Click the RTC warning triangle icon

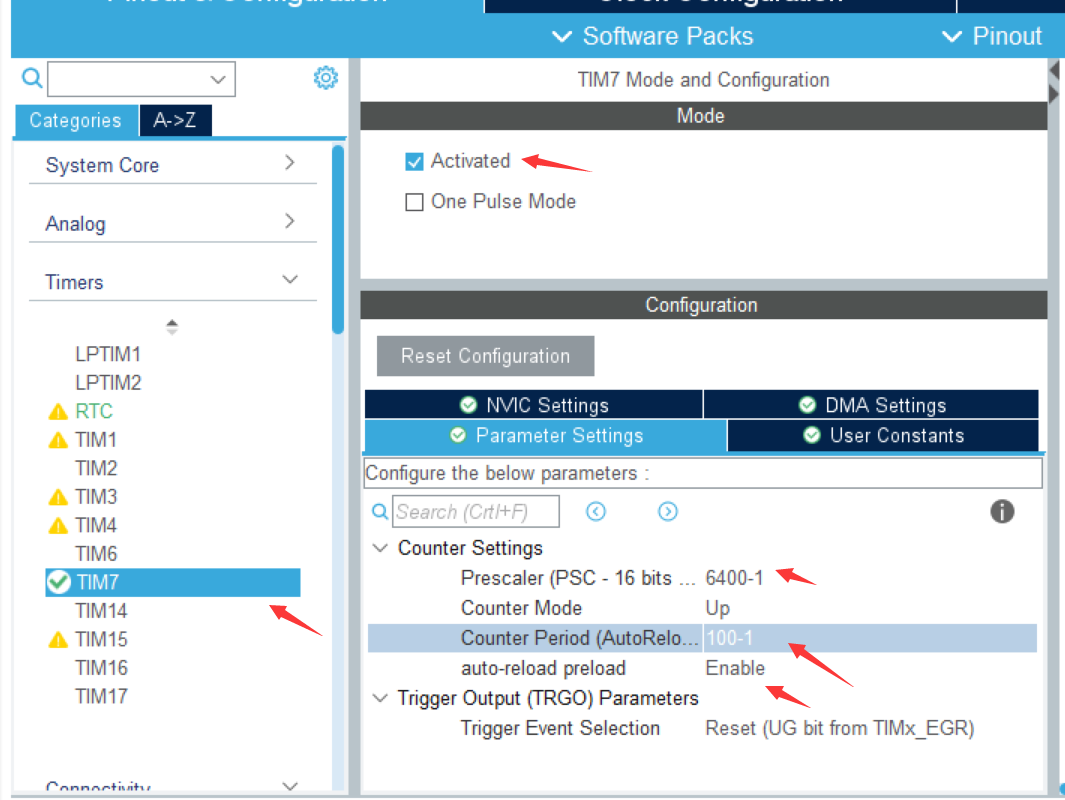[58, 412]
